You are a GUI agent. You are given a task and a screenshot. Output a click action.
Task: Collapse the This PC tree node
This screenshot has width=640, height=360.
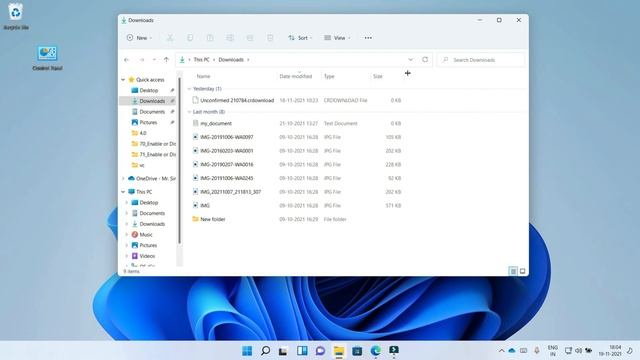[123, 192]
